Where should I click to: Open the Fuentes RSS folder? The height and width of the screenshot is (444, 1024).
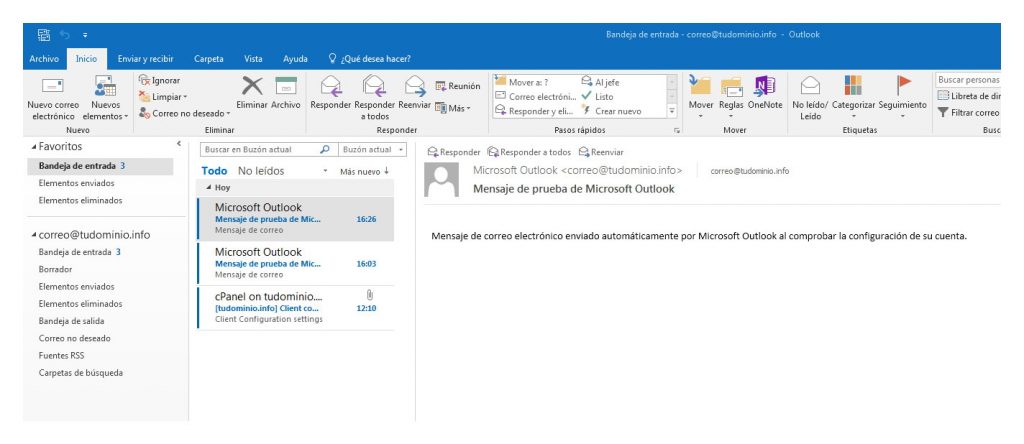click(x=61, y=356)
